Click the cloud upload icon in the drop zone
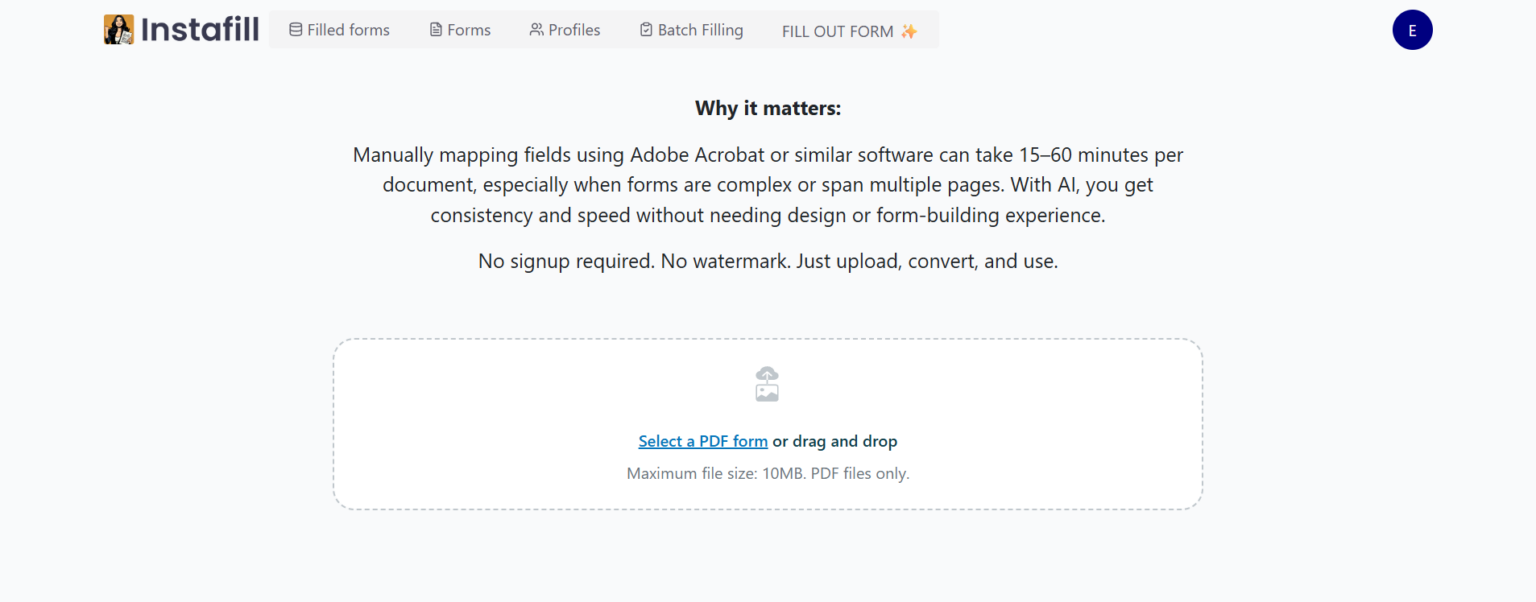This screenshot has width=1536, height=602. click(x=767, y=384)
